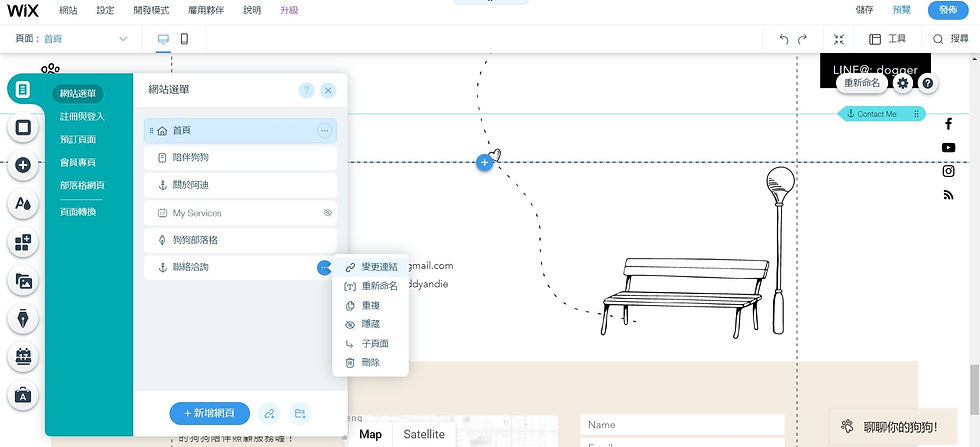Open the 設定 top menu
Viewport: 980px width, 447px height.
point(106,11)
